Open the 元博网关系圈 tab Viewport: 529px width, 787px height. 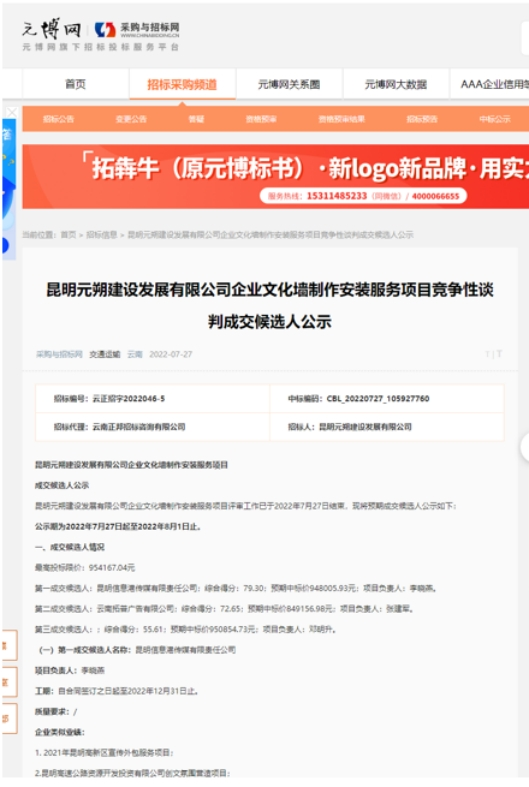coord(289,84)
